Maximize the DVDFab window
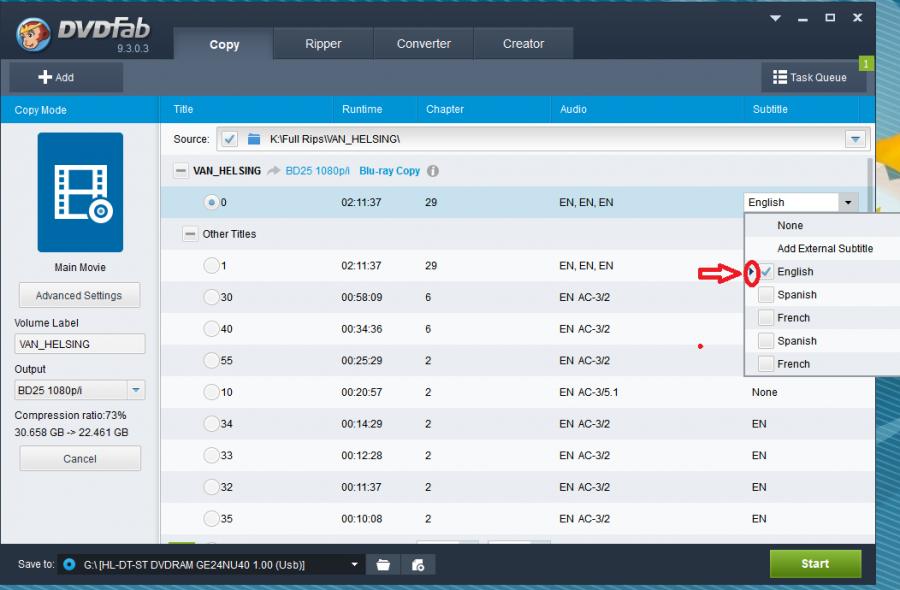The width and height of the screenshot is (900, 590). (x=830, y=18)
